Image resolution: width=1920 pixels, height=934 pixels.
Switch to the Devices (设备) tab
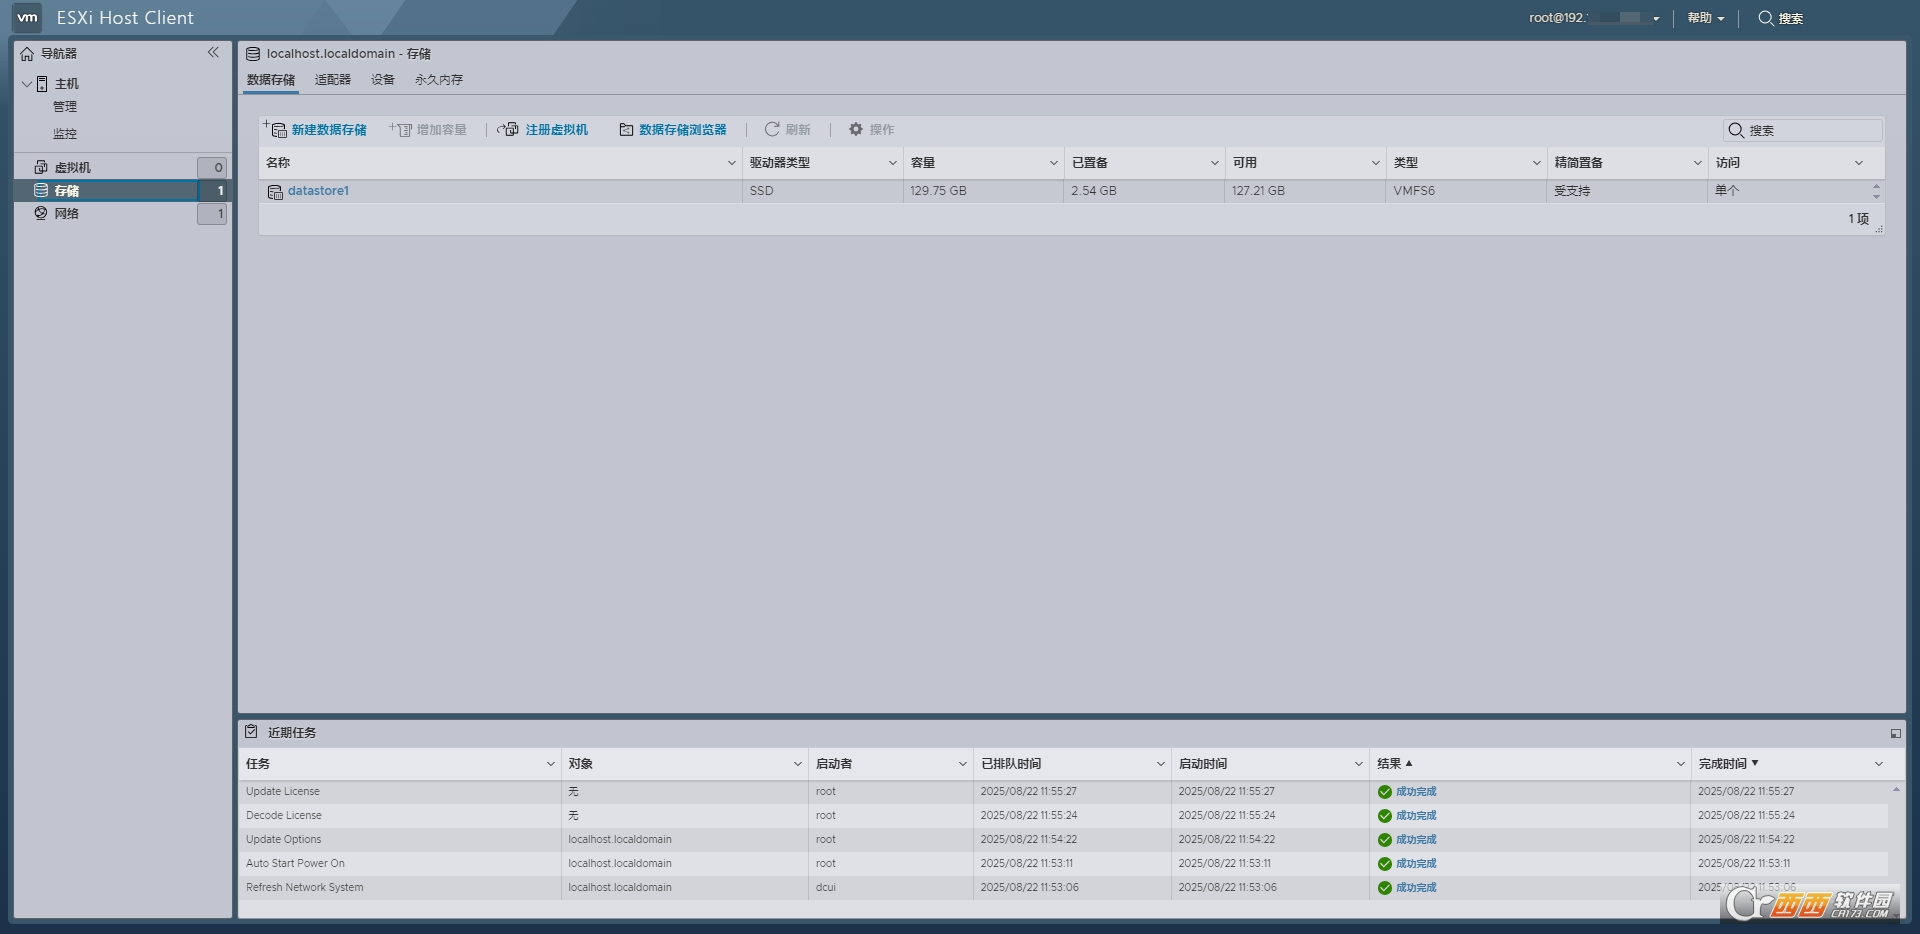point(382,80)
